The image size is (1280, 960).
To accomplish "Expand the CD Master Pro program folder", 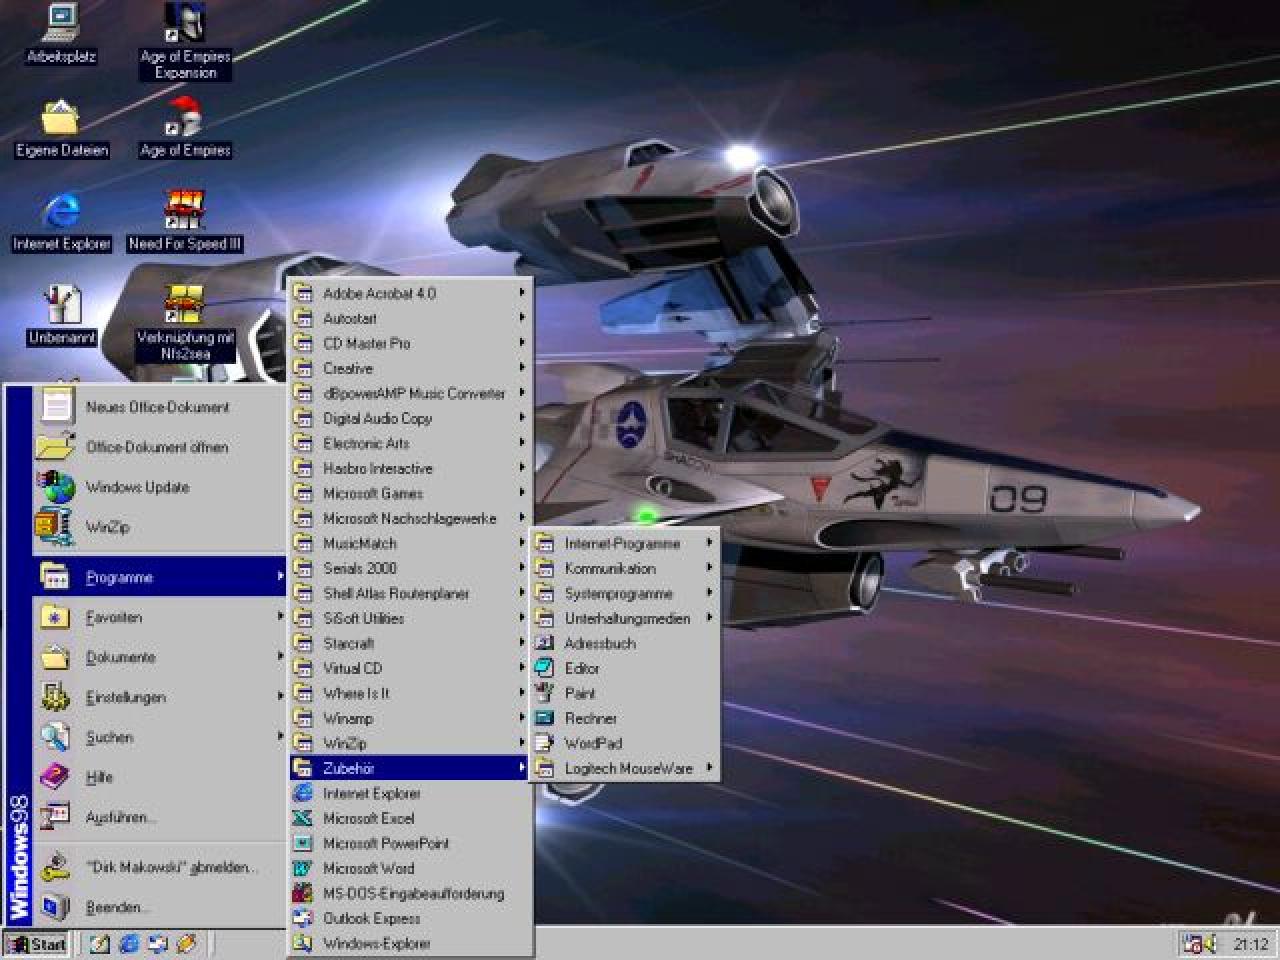I will 410,343.
